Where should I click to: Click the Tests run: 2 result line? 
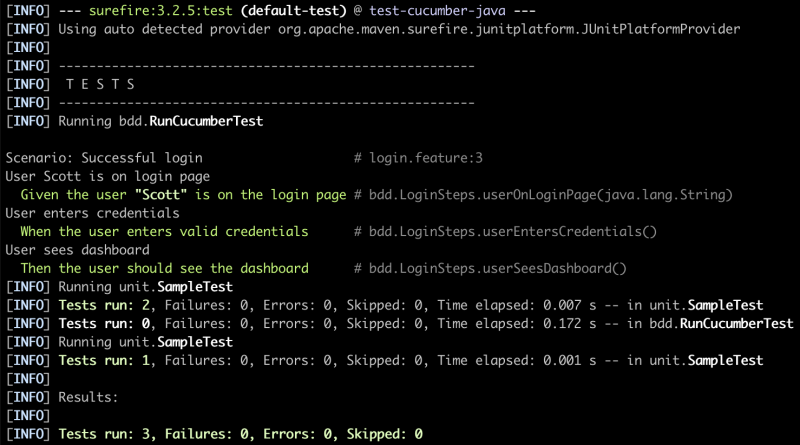410,305
